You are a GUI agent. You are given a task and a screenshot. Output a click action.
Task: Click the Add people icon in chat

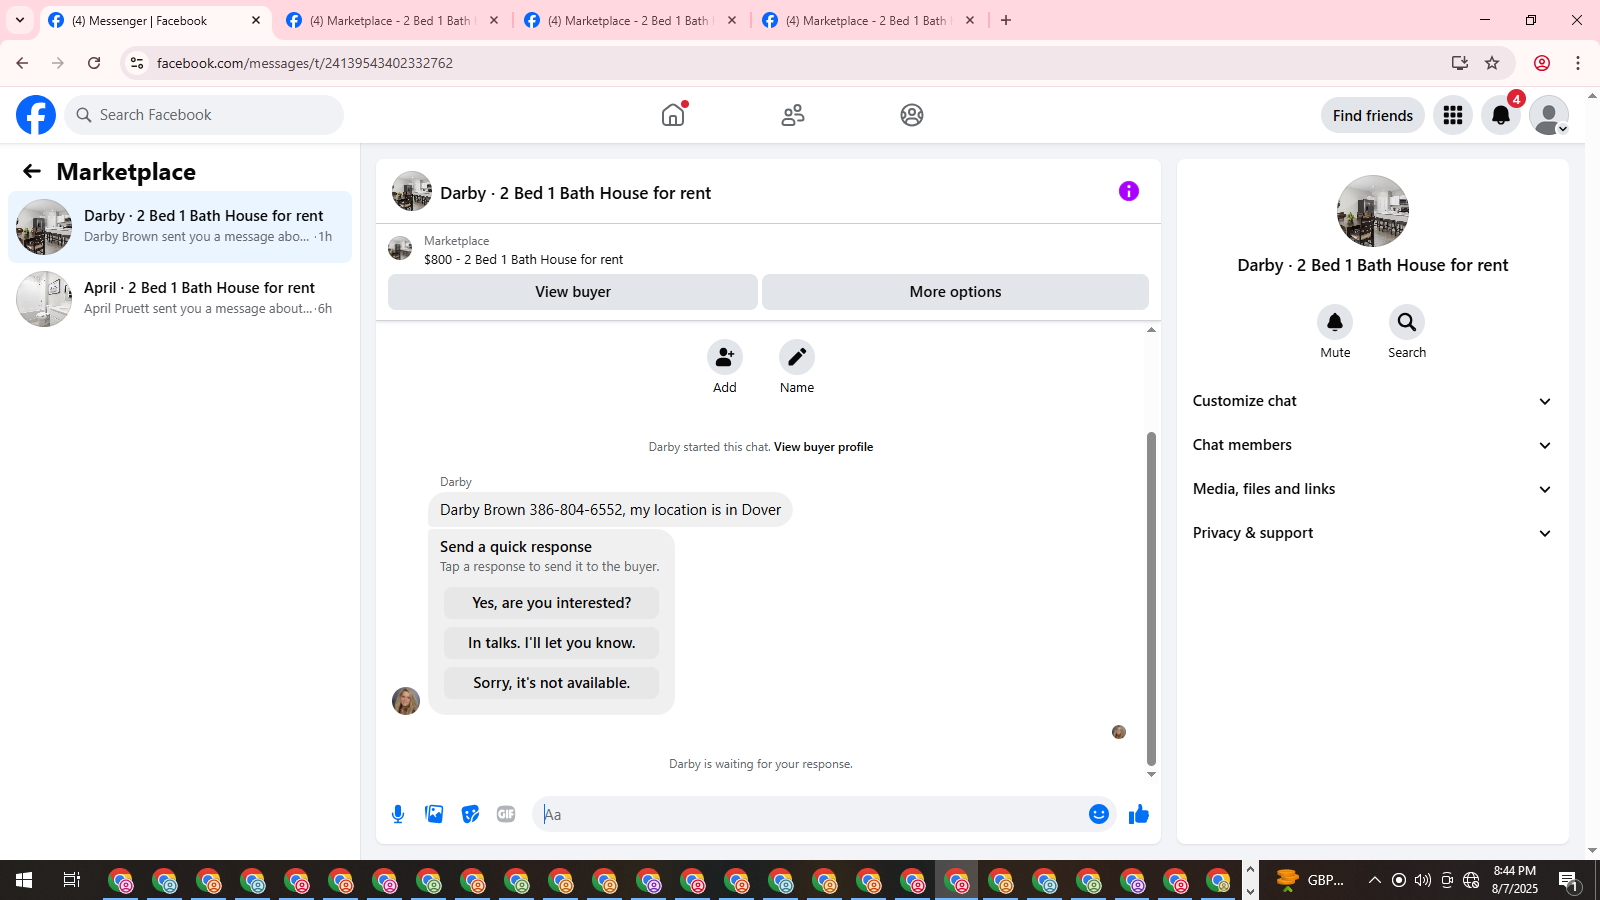tap(725, 357)
